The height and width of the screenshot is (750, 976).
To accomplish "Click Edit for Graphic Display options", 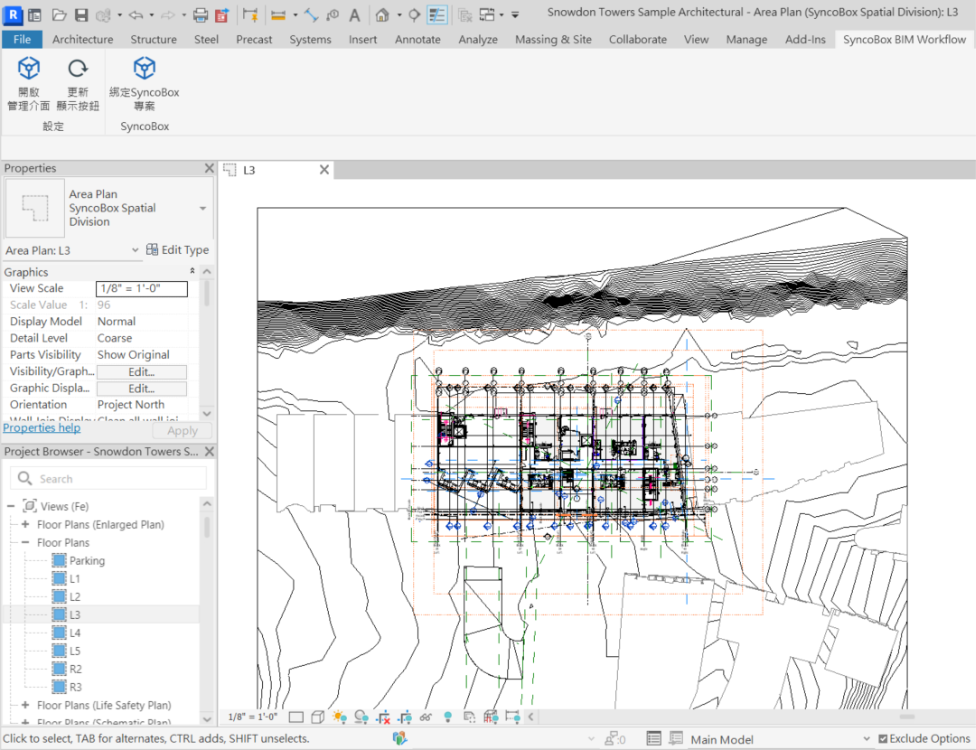I will tap(141, 388).
